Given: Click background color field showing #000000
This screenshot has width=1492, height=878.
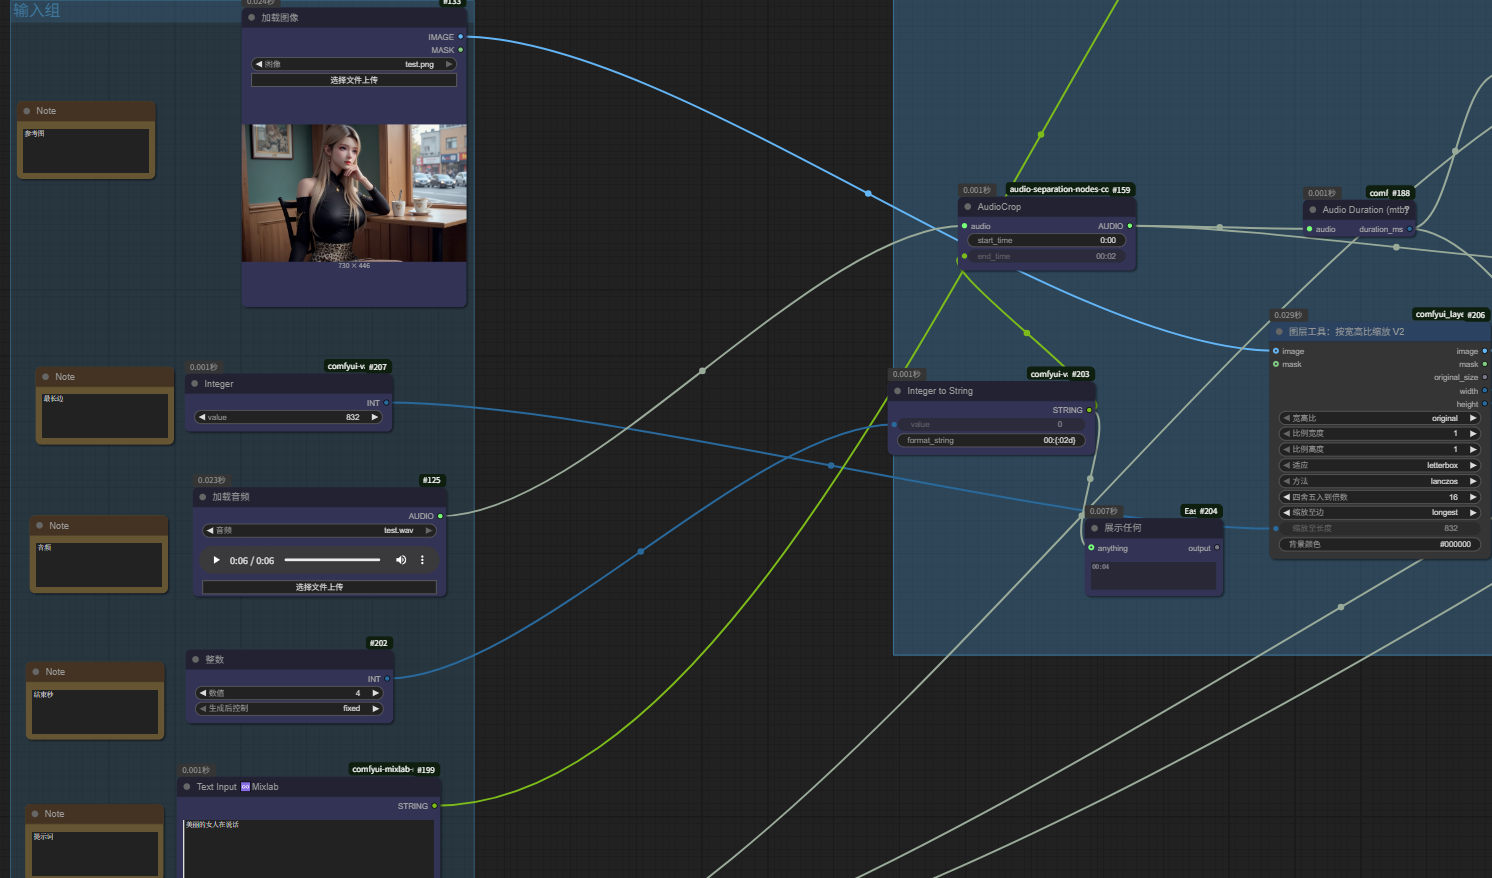Looking at the screenshot, I should coord(1380,544).
